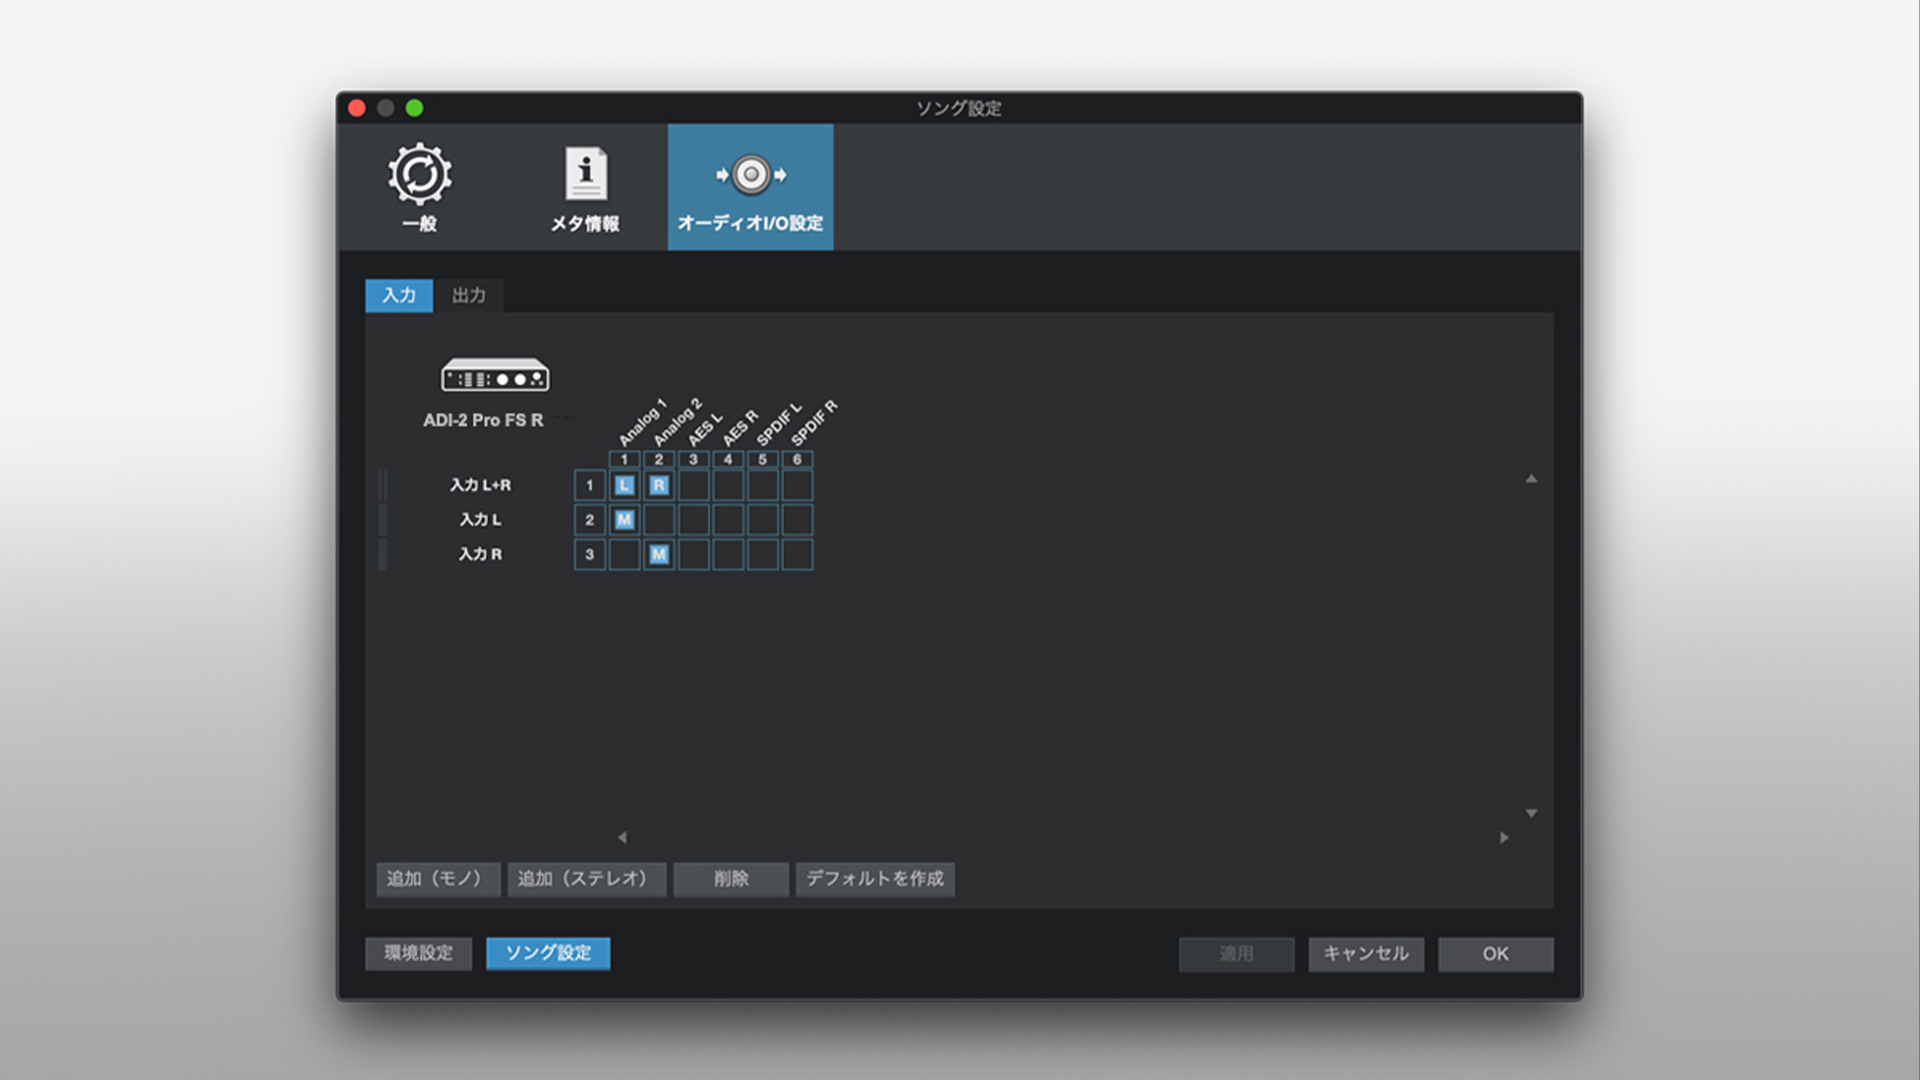The width and height of the screenshot is (1920, 1080).
Task: Toggle the M cell on 入力 L row
Action: click(x=624, y=520)
